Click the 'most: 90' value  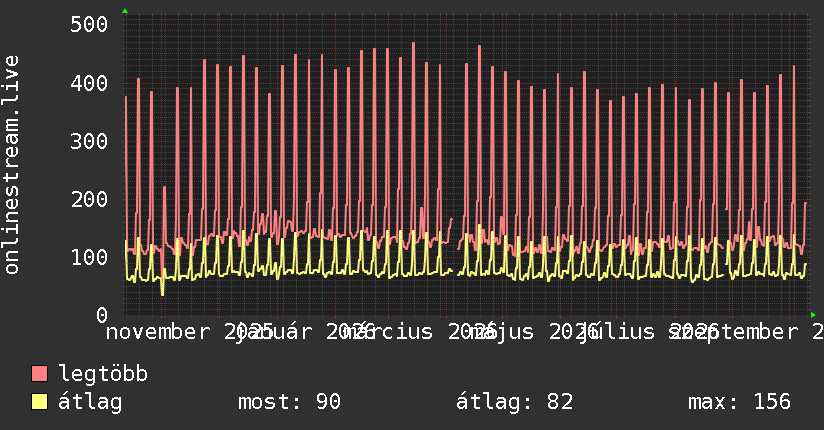(290, 402)
